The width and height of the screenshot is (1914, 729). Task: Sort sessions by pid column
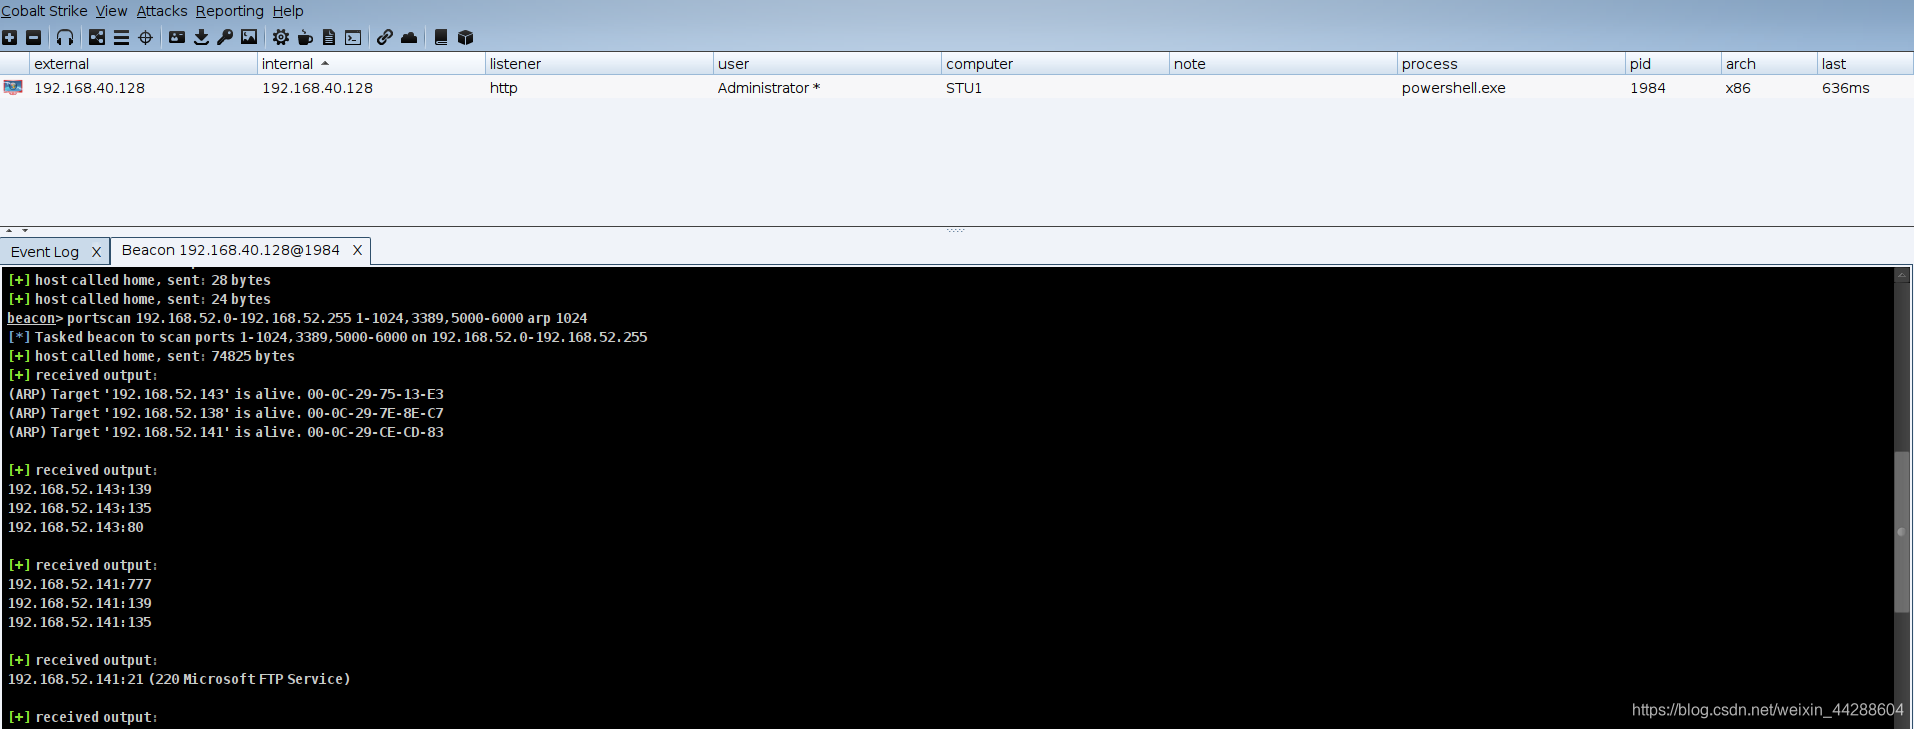pyautogui.click(x=1673, y=64)
